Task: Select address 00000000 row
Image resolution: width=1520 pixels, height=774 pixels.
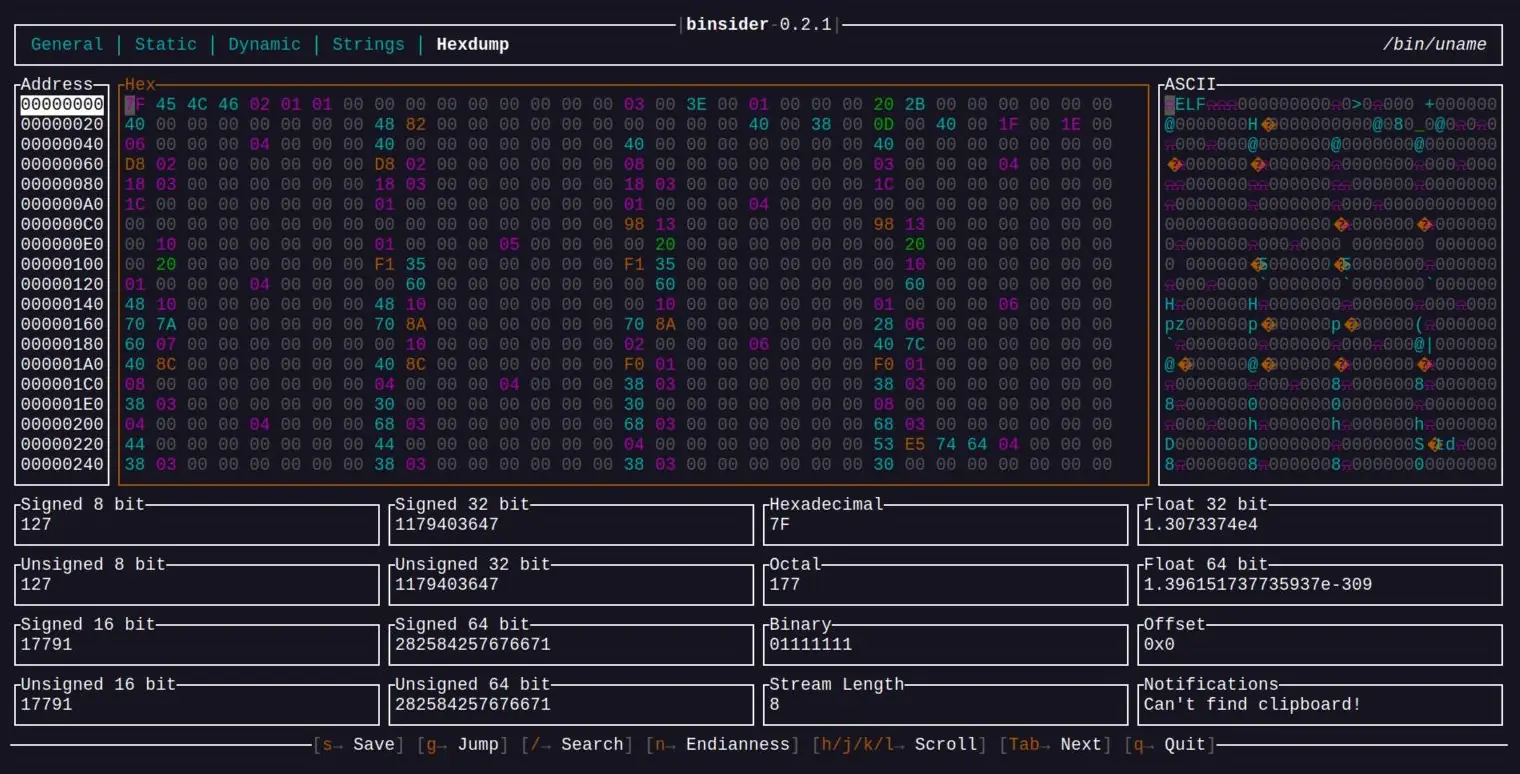Action: [62, 104]
